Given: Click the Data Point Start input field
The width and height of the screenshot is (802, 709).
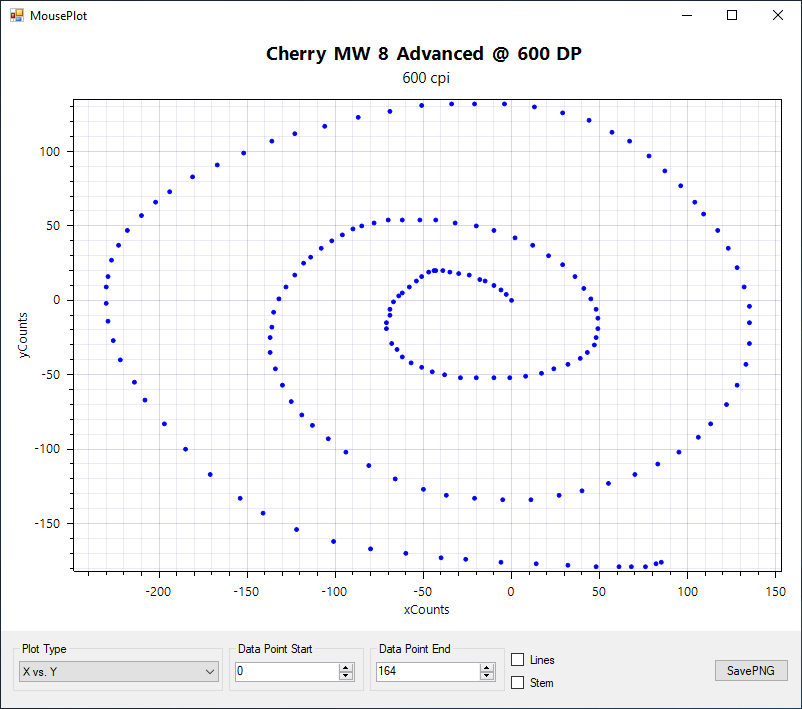Looking at the screenshot, I should (x=287, y=671).
